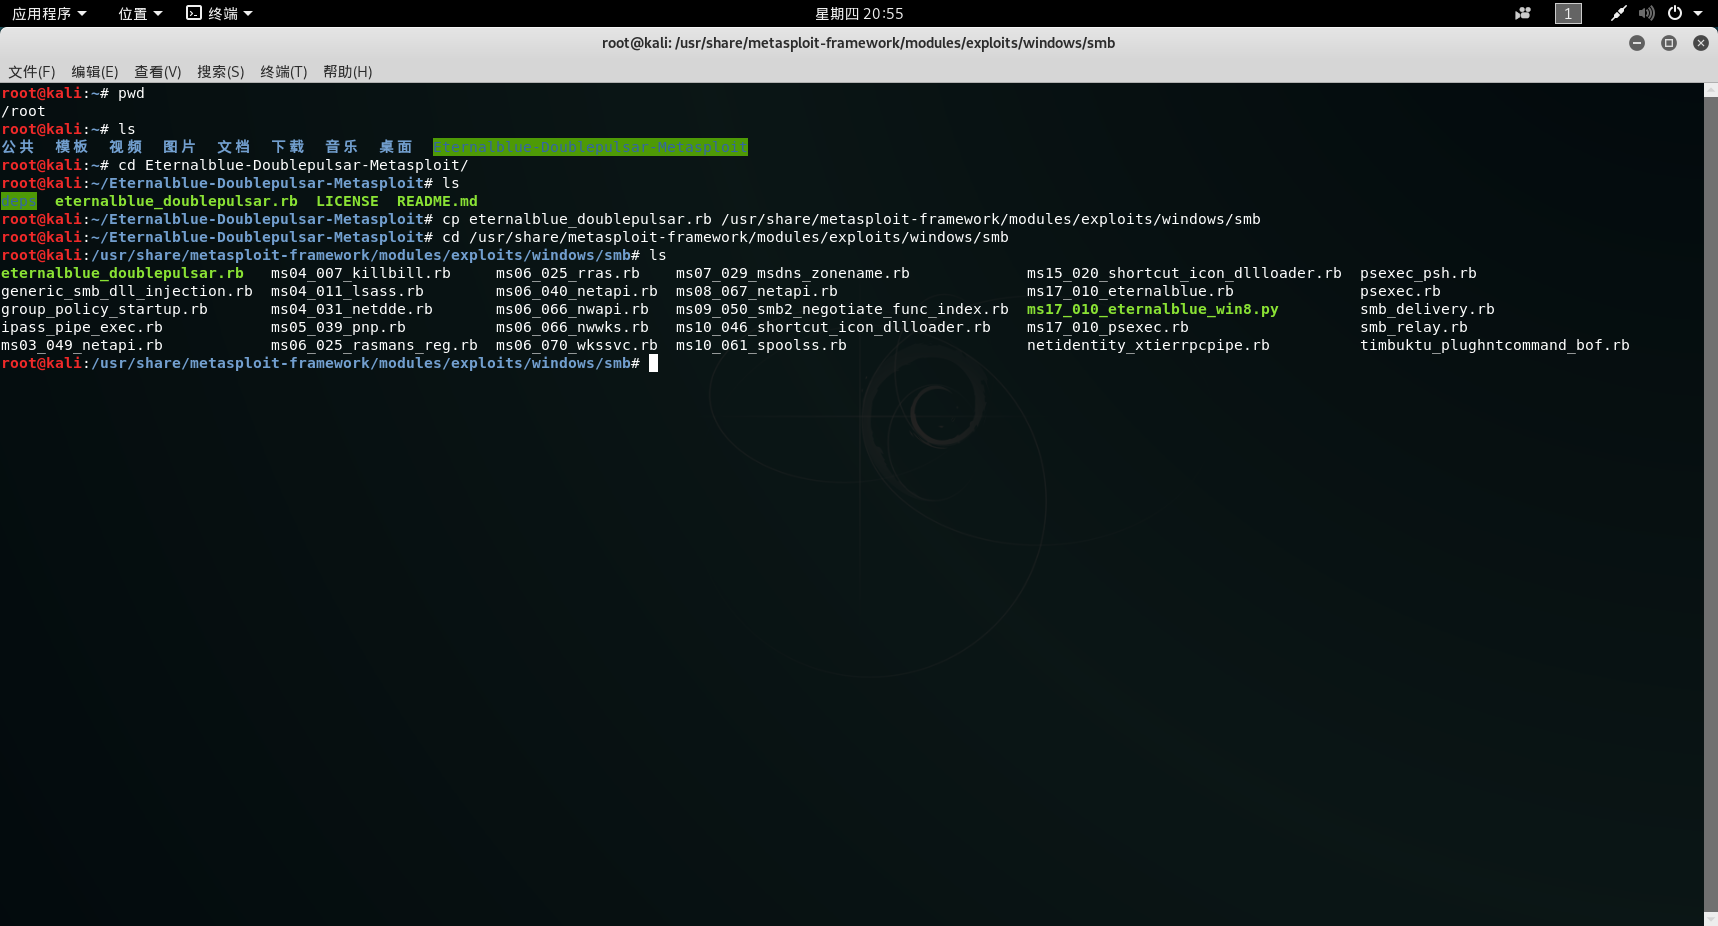Click the screen recording camera icon
Image resolution: width=1718 pixels, height=926 pixels.
coord(1523,13)
